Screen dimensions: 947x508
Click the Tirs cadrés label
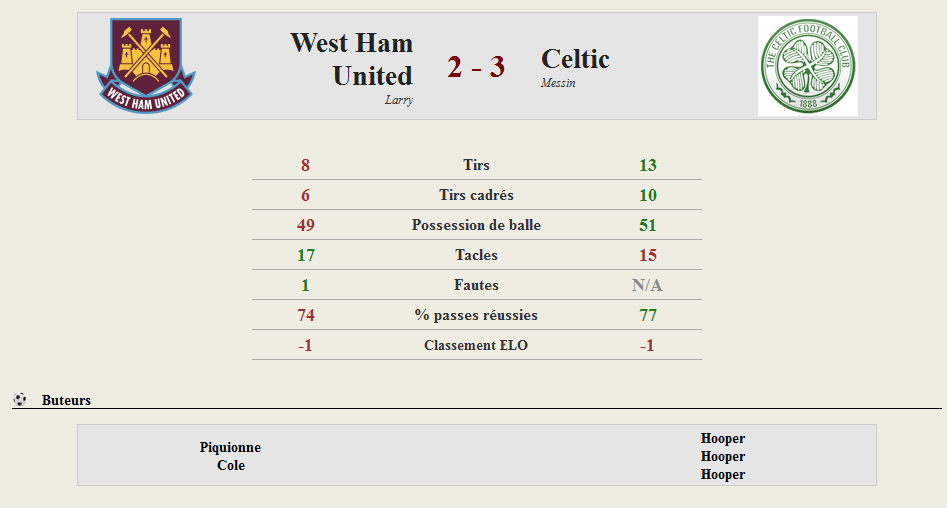pos(477,195)
